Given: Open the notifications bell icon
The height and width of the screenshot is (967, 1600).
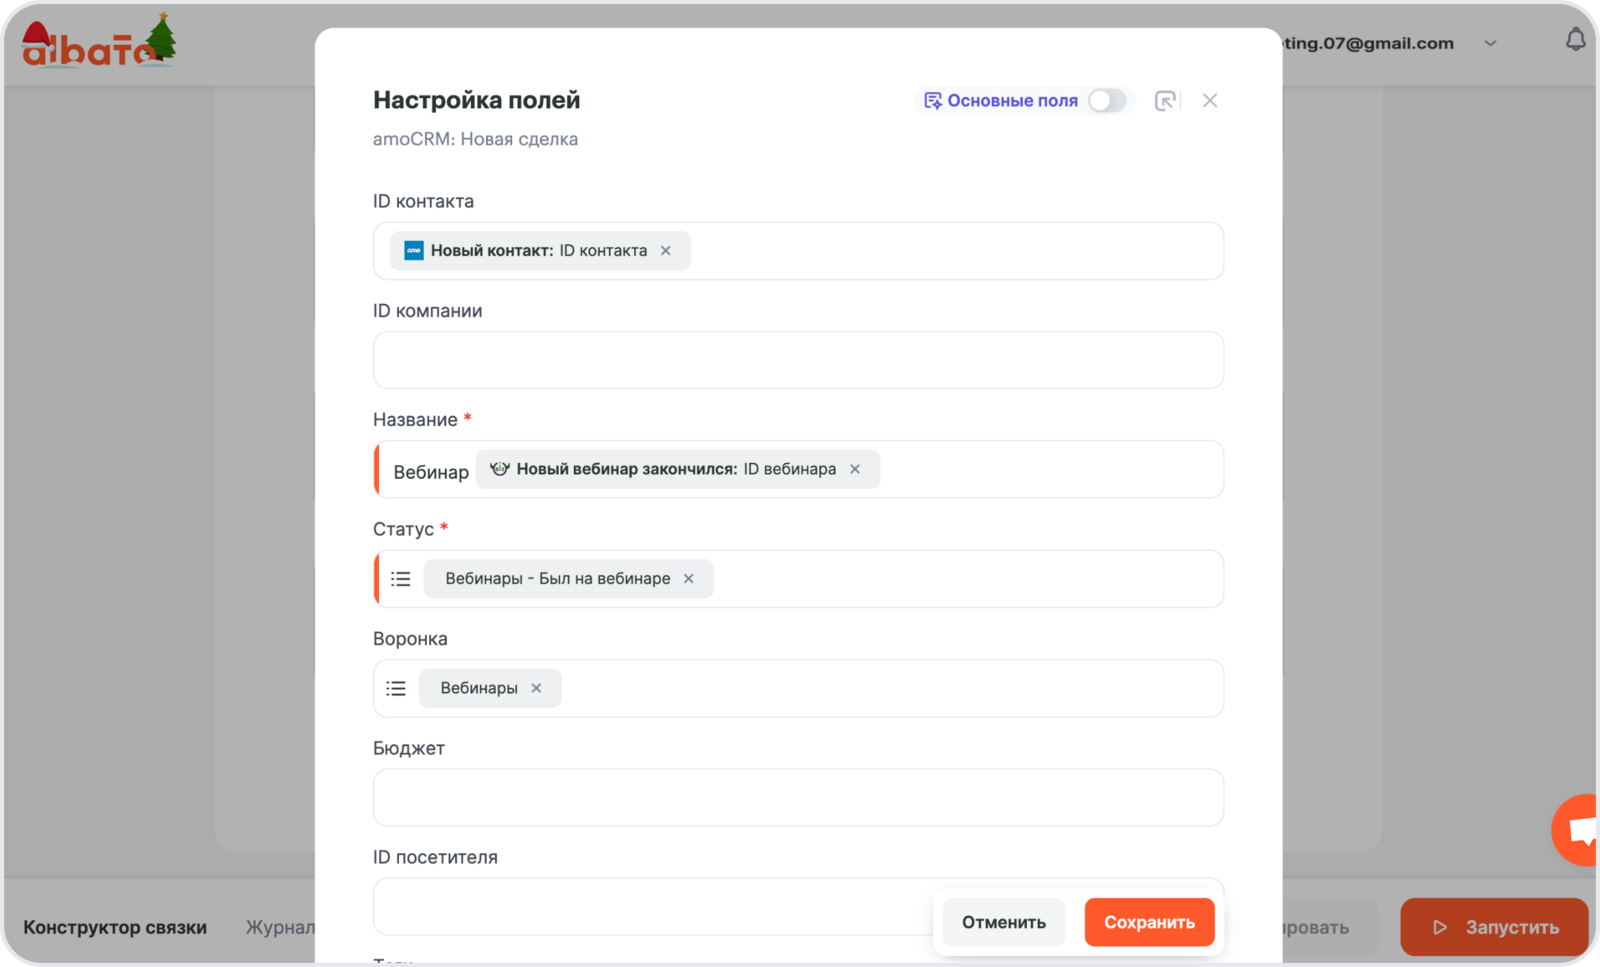Looking at the screenshot, I should (x=1575, y=40).
